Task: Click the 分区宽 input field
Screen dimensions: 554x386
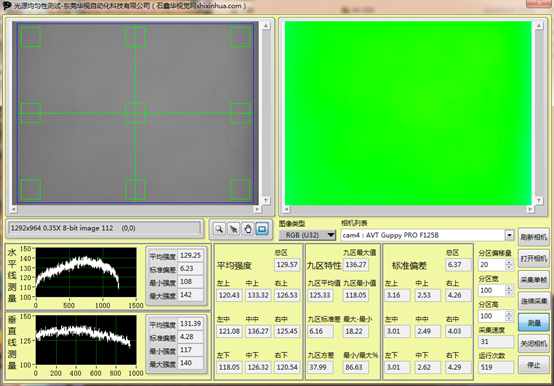Action: click(491, 290)
